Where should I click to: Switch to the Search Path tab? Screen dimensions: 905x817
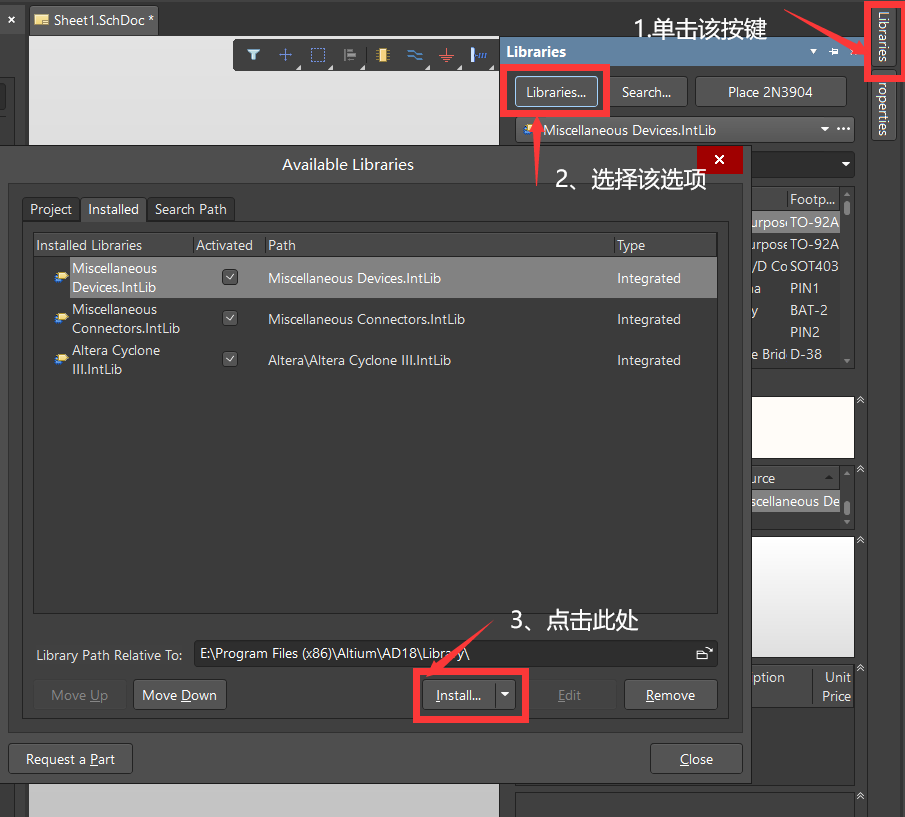[190, 209]
